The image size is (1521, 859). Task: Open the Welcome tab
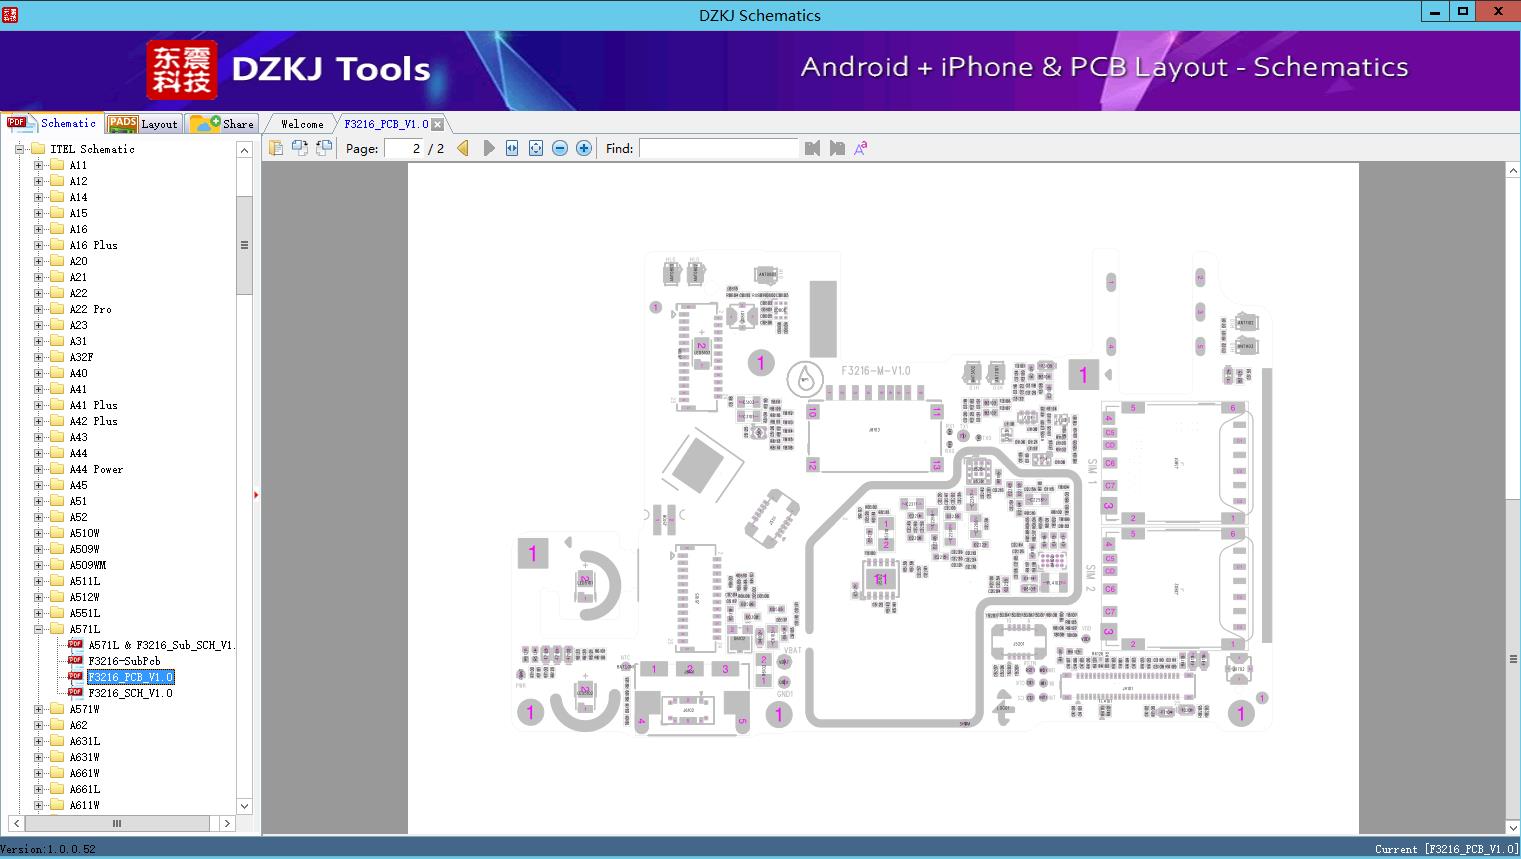[301, 124]
